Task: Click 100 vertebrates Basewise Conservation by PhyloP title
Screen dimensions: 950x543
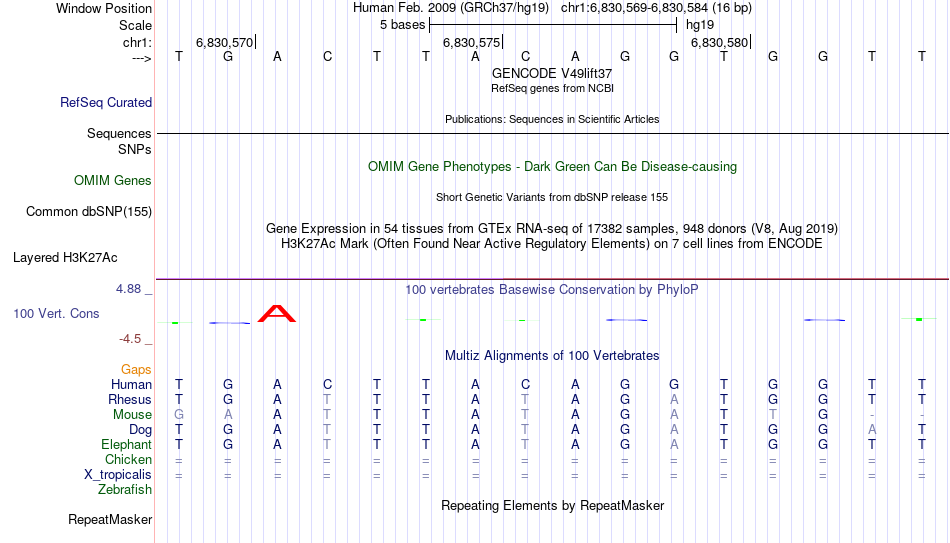Action: tap(552, 290)
